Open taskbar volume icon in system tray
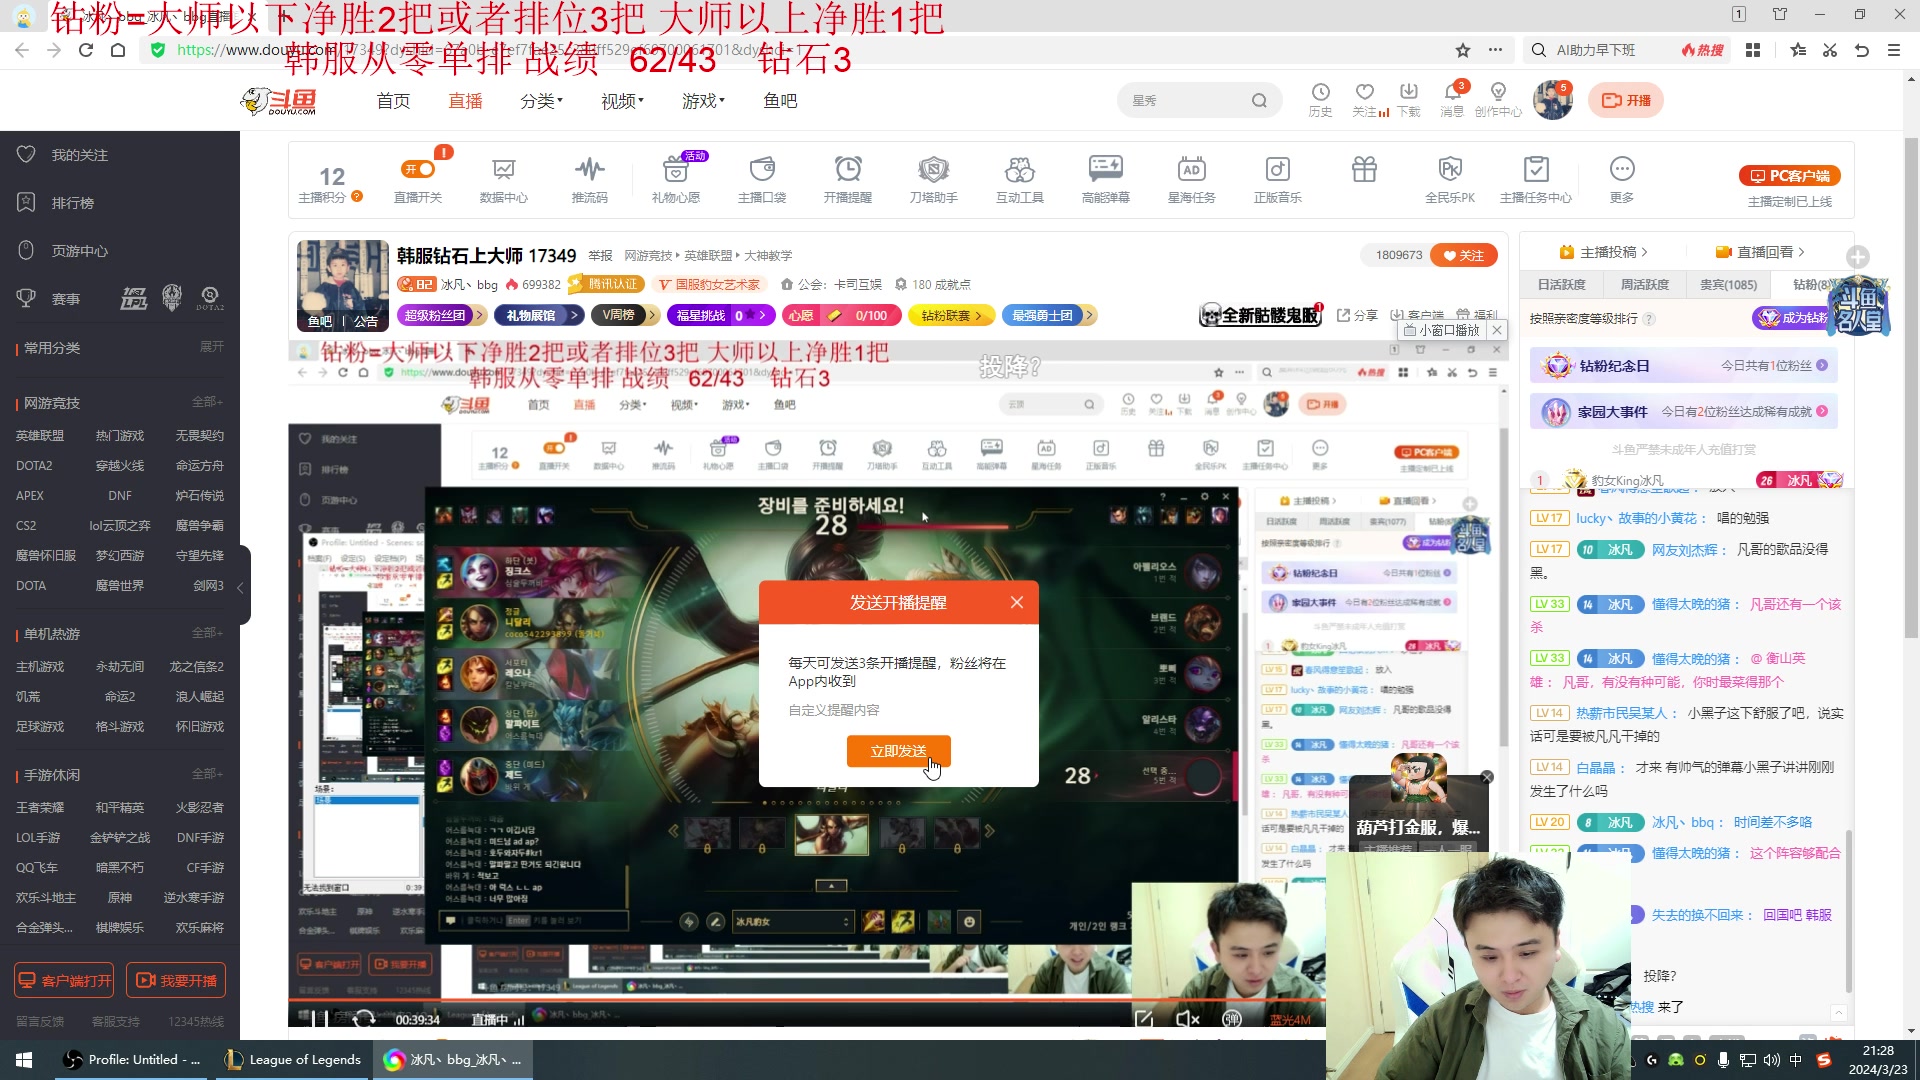This screenshot has width=1920, height=1080. 1772,1060
